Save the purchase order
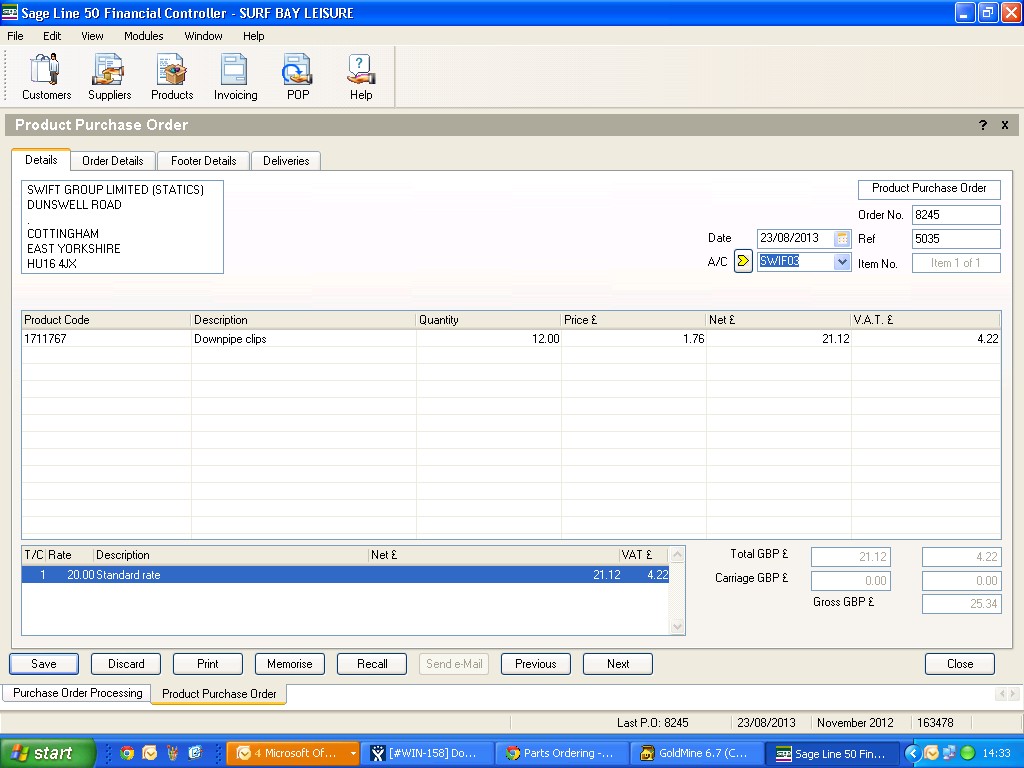 [44, 664]
